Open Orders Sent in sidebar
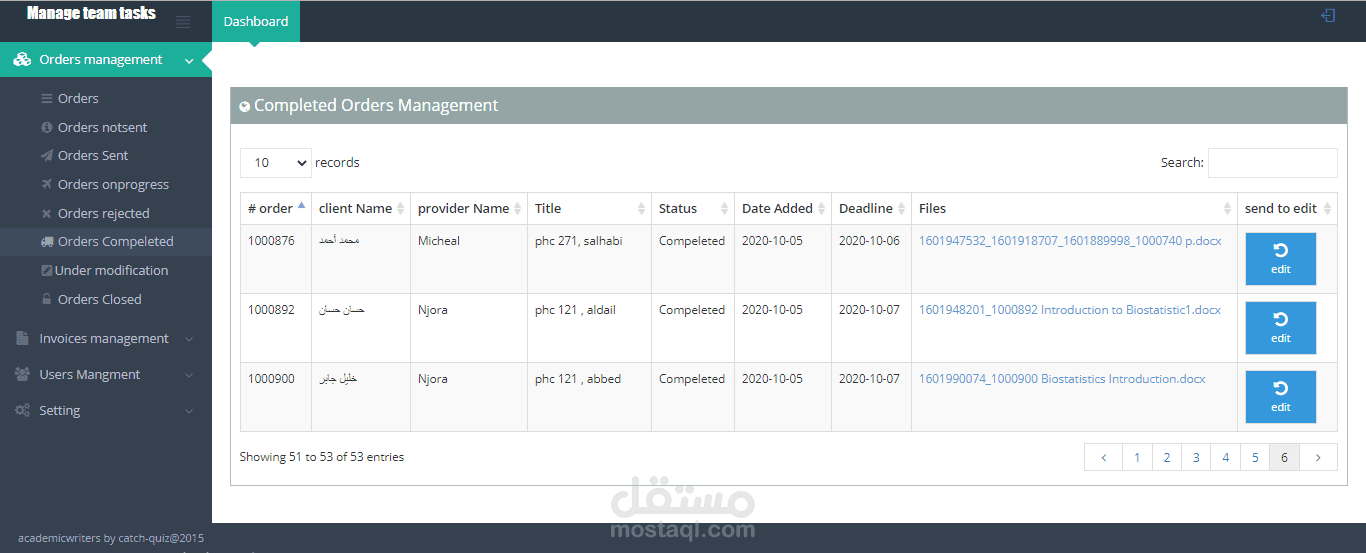The image size is (1366, 553). point(93,155)
